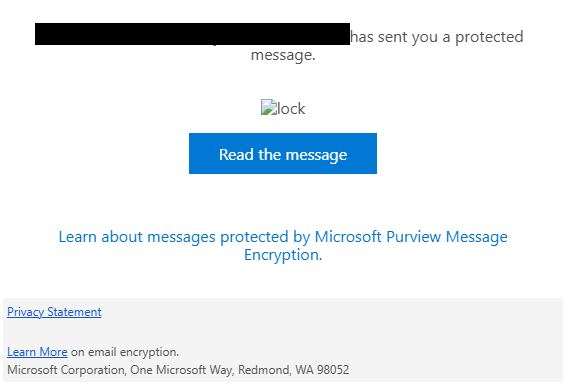Viewport: 571px width, 390px height.
Task: Click the word 'More' in footer link
Action: [53, 352]
